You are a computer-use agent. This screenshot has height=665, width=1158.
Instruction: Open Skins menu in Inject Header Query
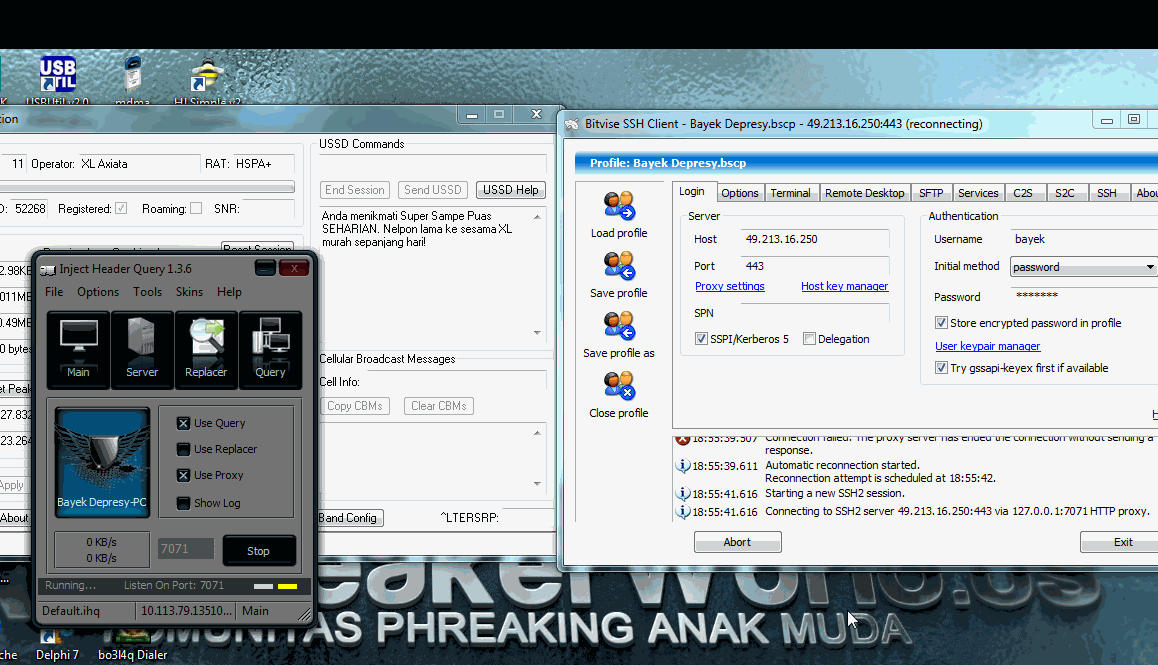pos(189,292)
